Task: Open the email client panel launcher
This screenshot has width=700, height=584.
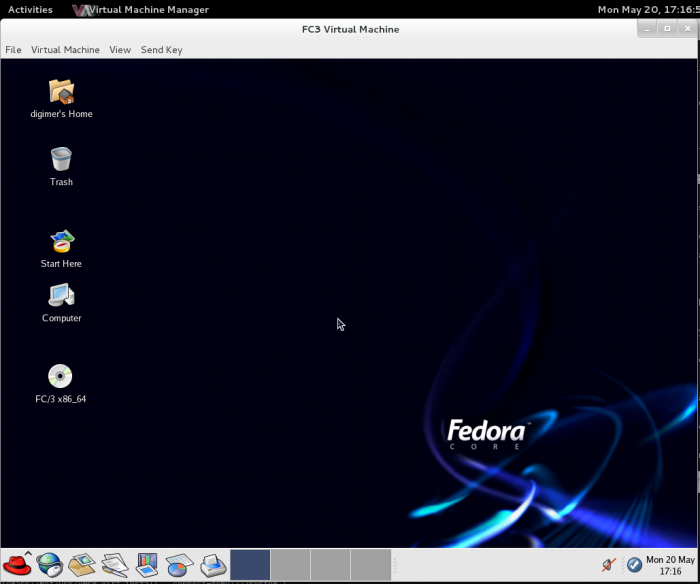Action: (82, 565)
